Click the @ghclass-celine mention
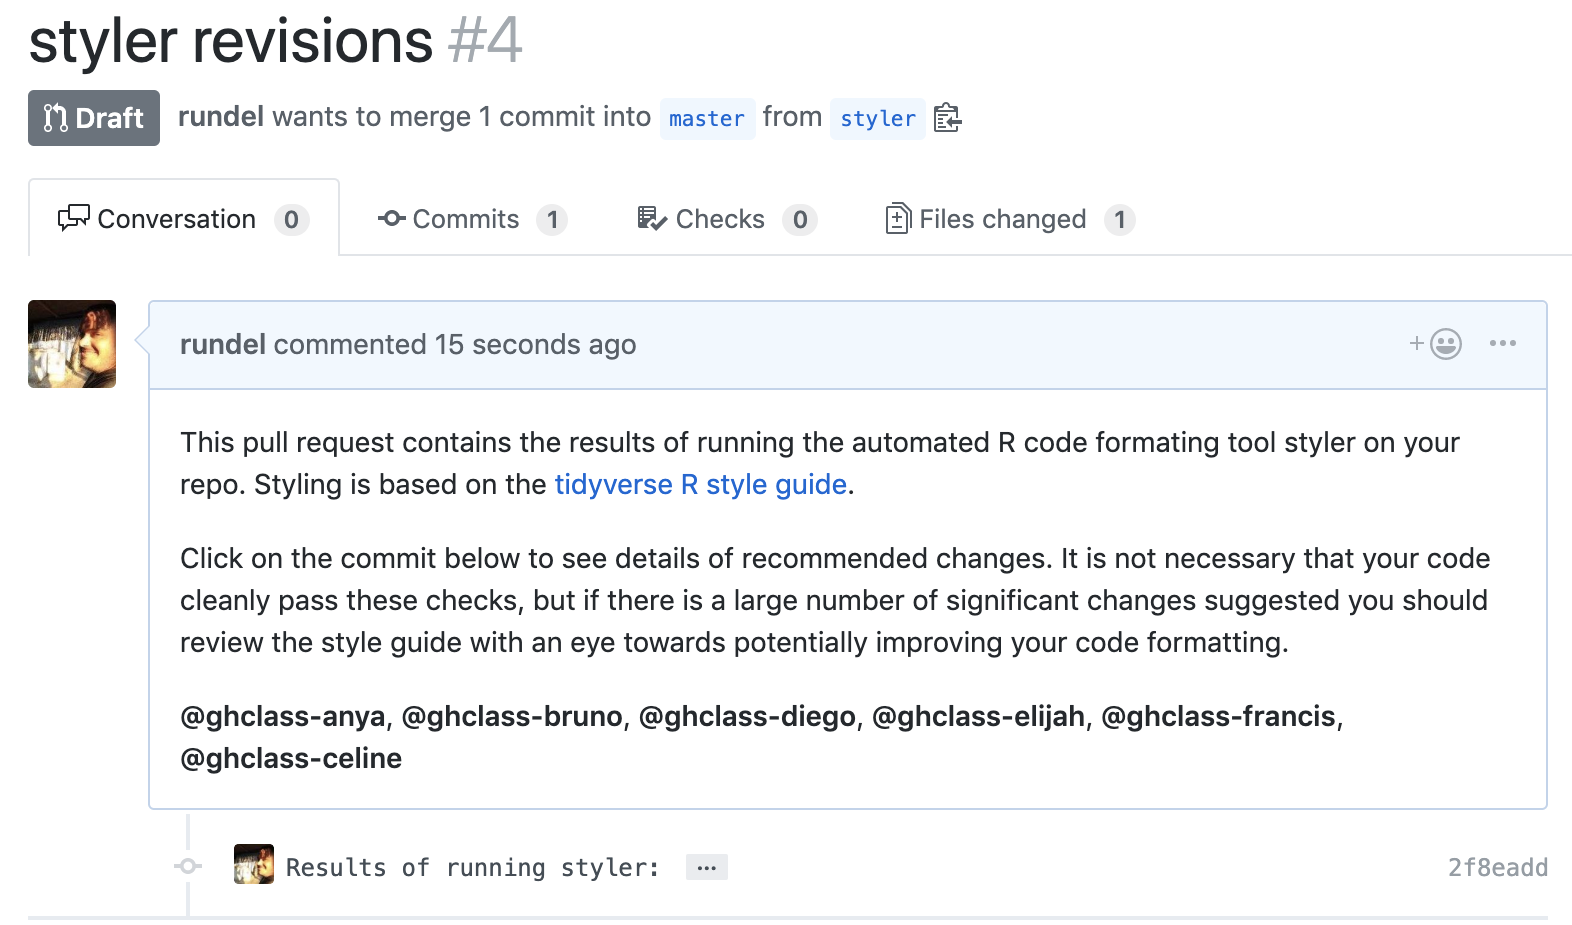This screenshot has height=925, width=1572. pyautogui.click(x=291, y=758)
